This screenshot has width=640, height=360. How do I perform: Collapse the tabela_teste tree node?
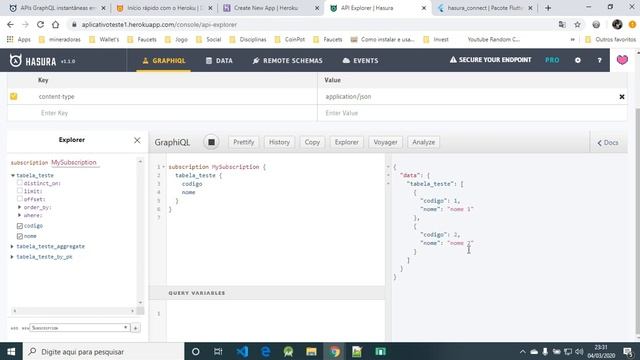pyautogui.click(x=13, y=176)
